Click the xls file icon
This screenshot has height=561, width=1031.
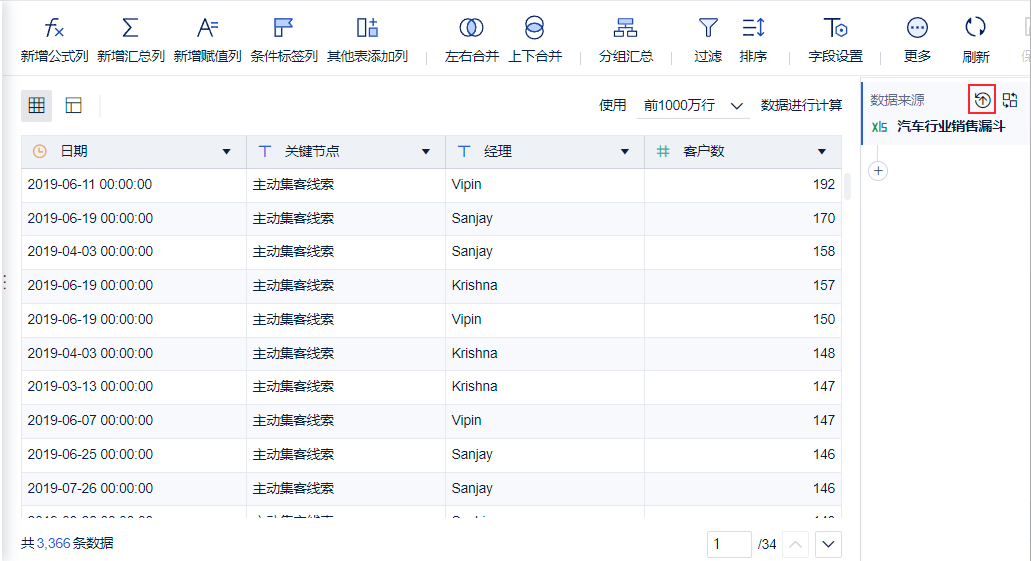click(x=879, y=127)
